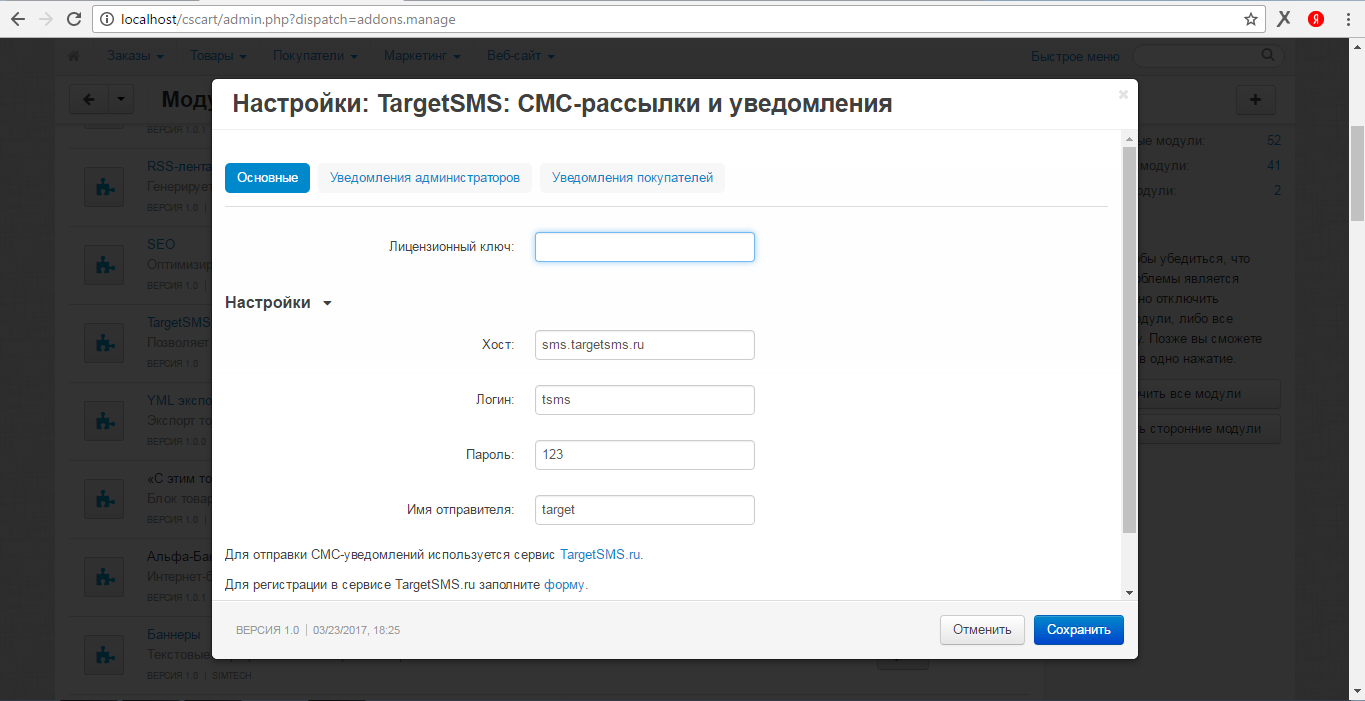Viewport: 1365px width, 701px height.
Task: Open the Yandex extension icon
Action: (1316, 19)
